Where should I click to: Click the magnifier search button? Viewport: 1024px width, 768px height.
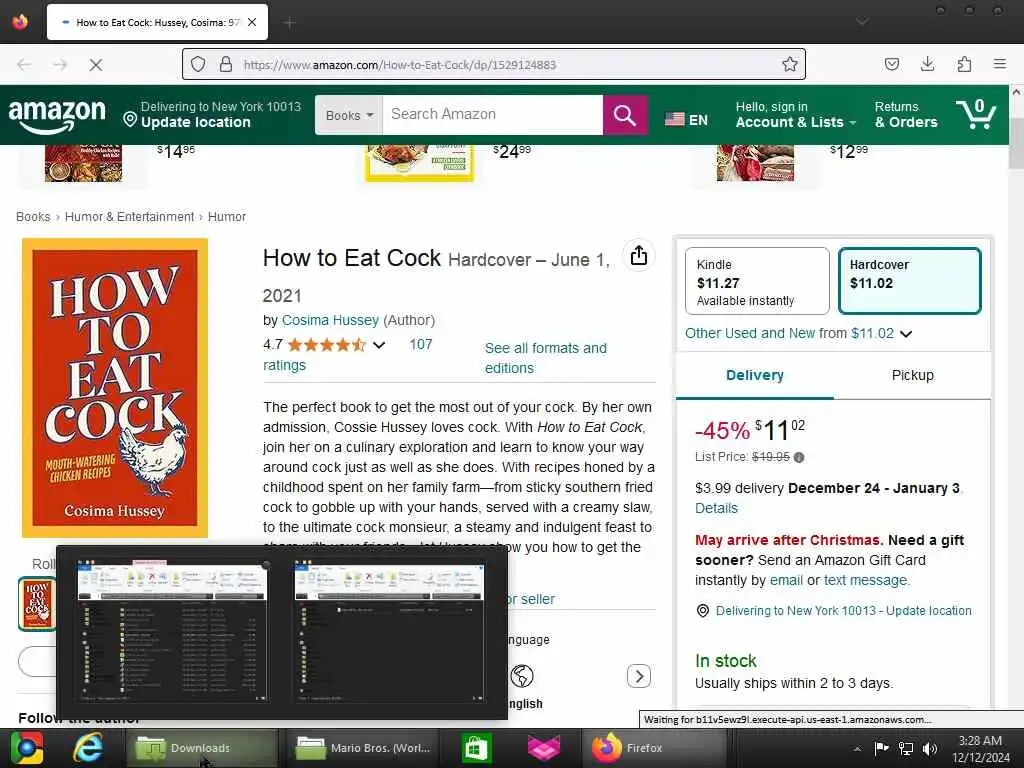625,115
